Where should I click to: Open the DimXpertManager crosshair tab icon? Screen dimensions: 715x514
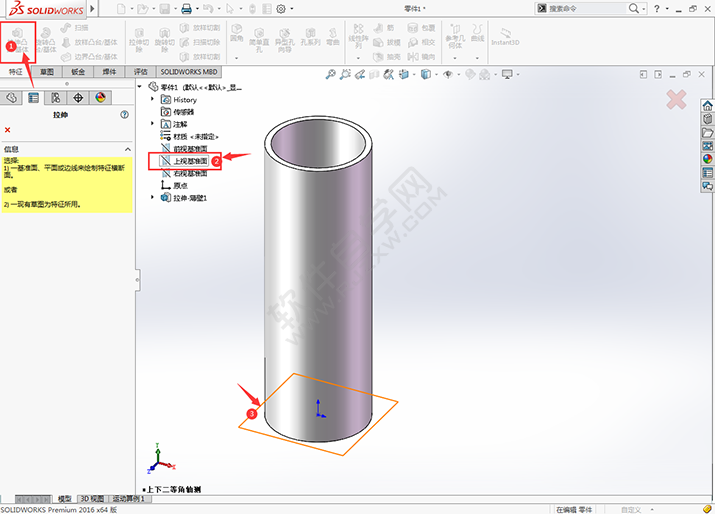pos(78,97)
